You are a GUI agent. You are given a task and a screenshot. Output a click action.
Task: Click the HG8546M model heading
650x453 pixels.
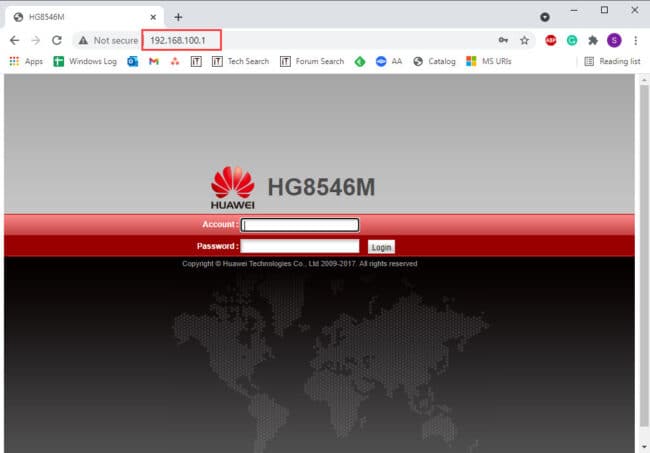coord(321,187)
